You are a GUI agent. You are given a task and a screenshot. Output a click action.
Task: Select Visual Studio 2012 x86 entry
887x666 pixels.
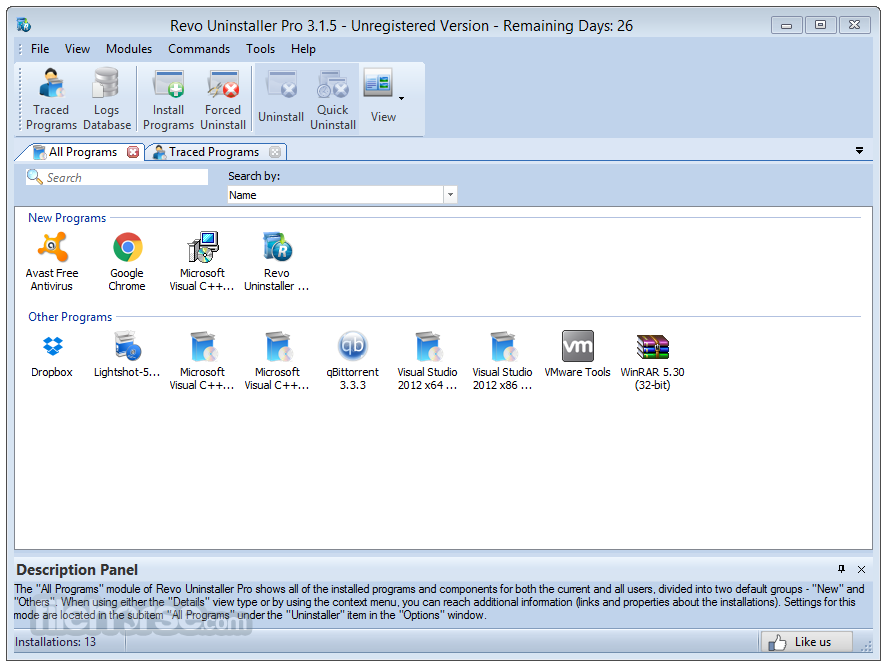[x=502, y=360]
